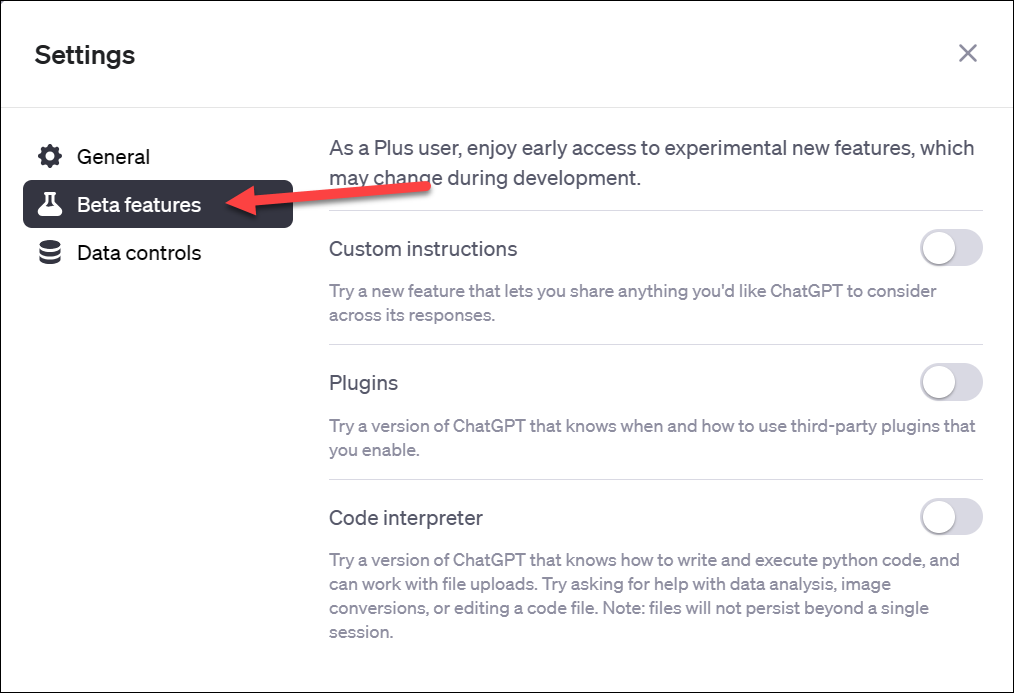
Task: Click the red arrow pointing at Beta features
Action: coord(328,198)
